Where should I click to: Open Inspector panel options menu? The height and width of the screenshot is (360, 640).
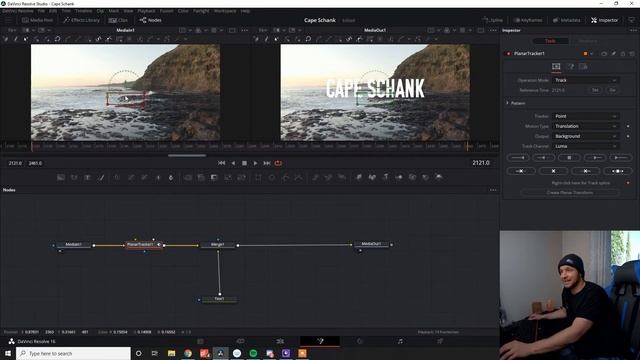point(633,30)
